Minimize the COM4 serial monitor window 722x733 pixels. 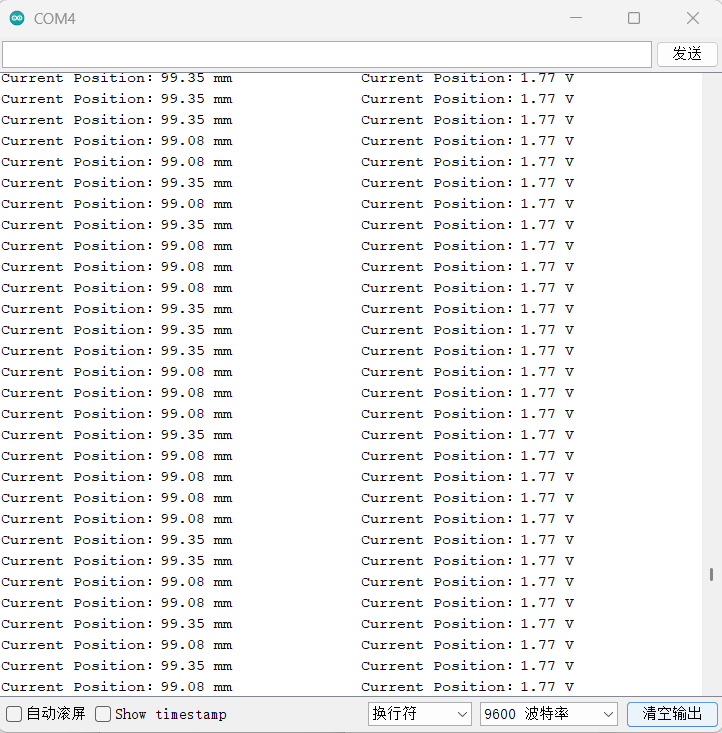pyautogui.click(x=575, y=18)
